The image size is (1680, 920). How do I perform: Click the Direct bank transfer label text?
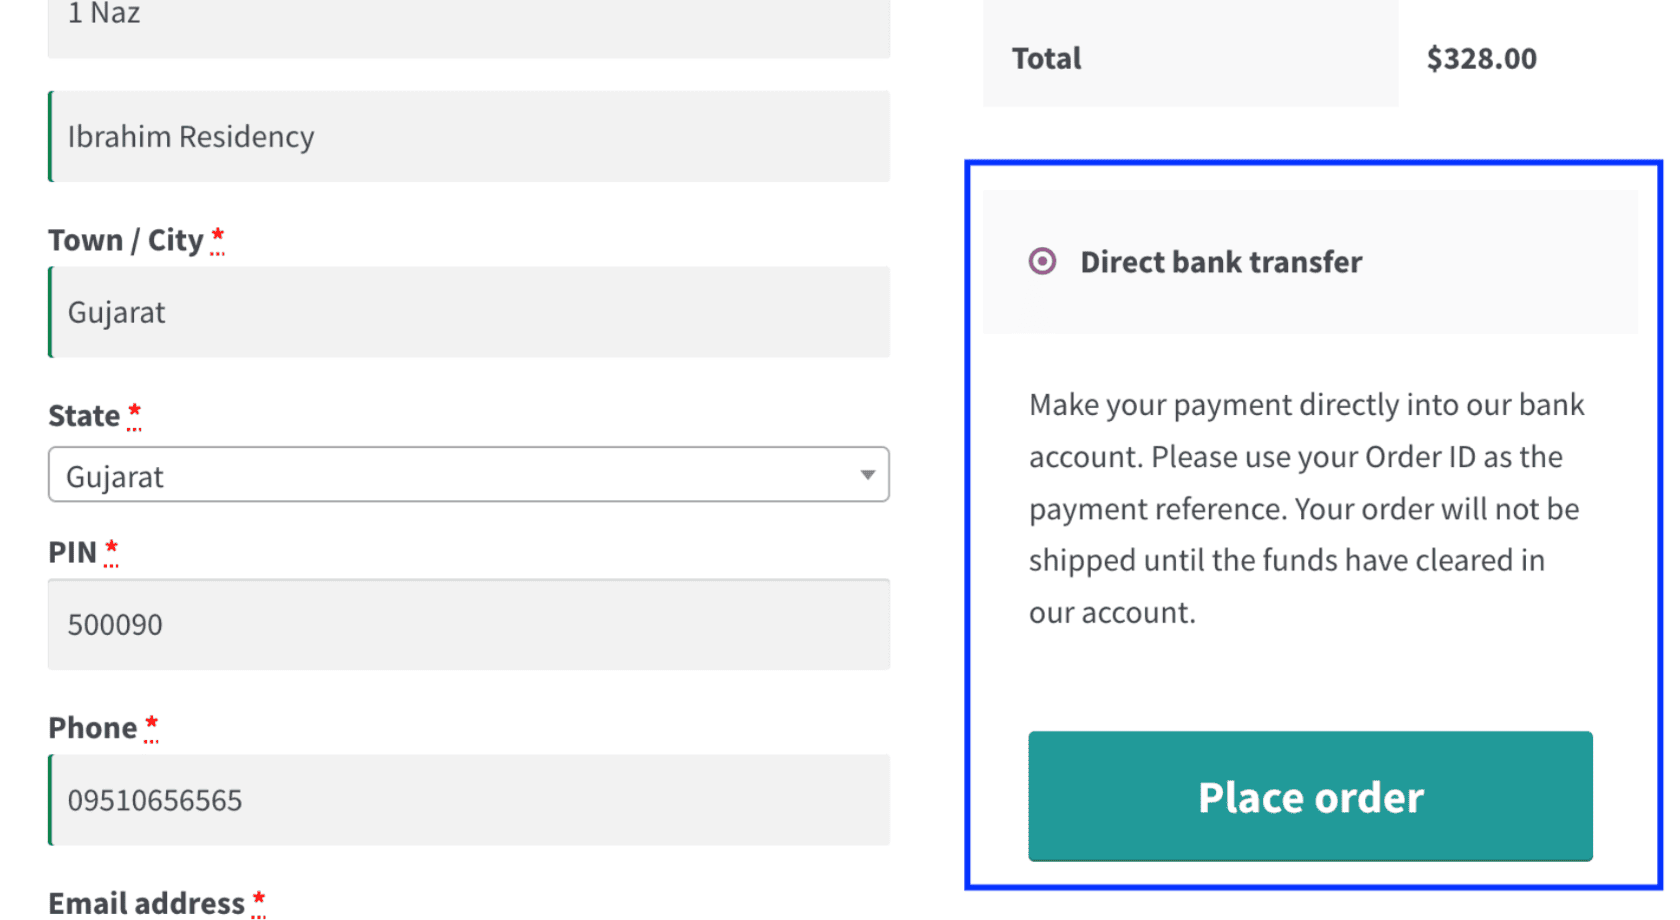tap(1220, 262)
